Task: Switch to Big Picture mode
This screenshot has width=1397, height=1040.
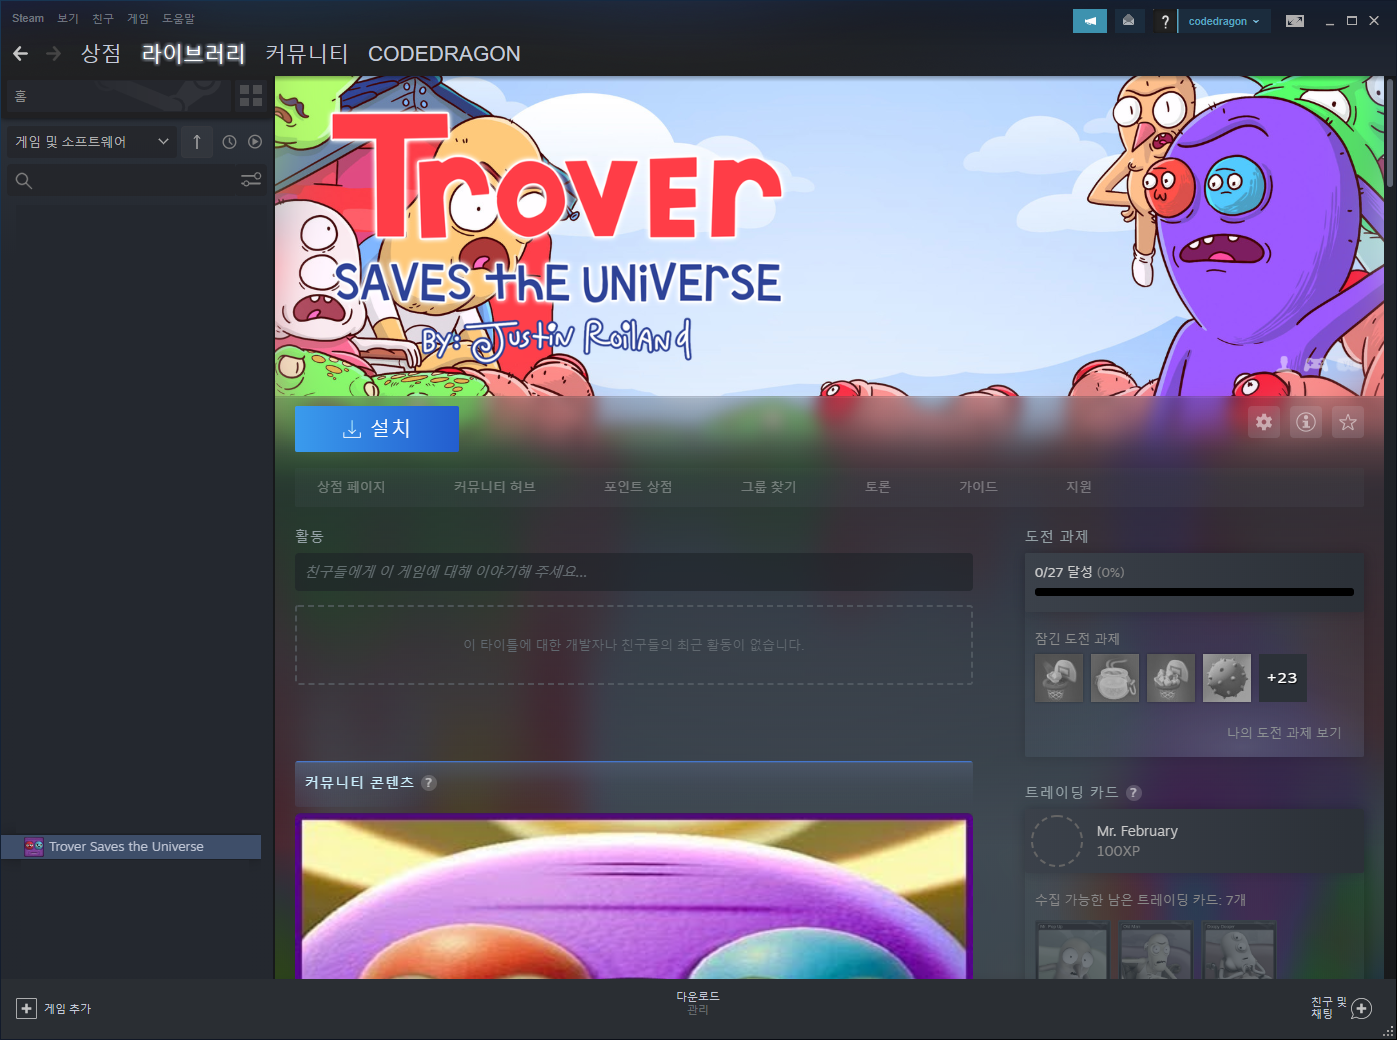Action: (x=1295, y=21)
